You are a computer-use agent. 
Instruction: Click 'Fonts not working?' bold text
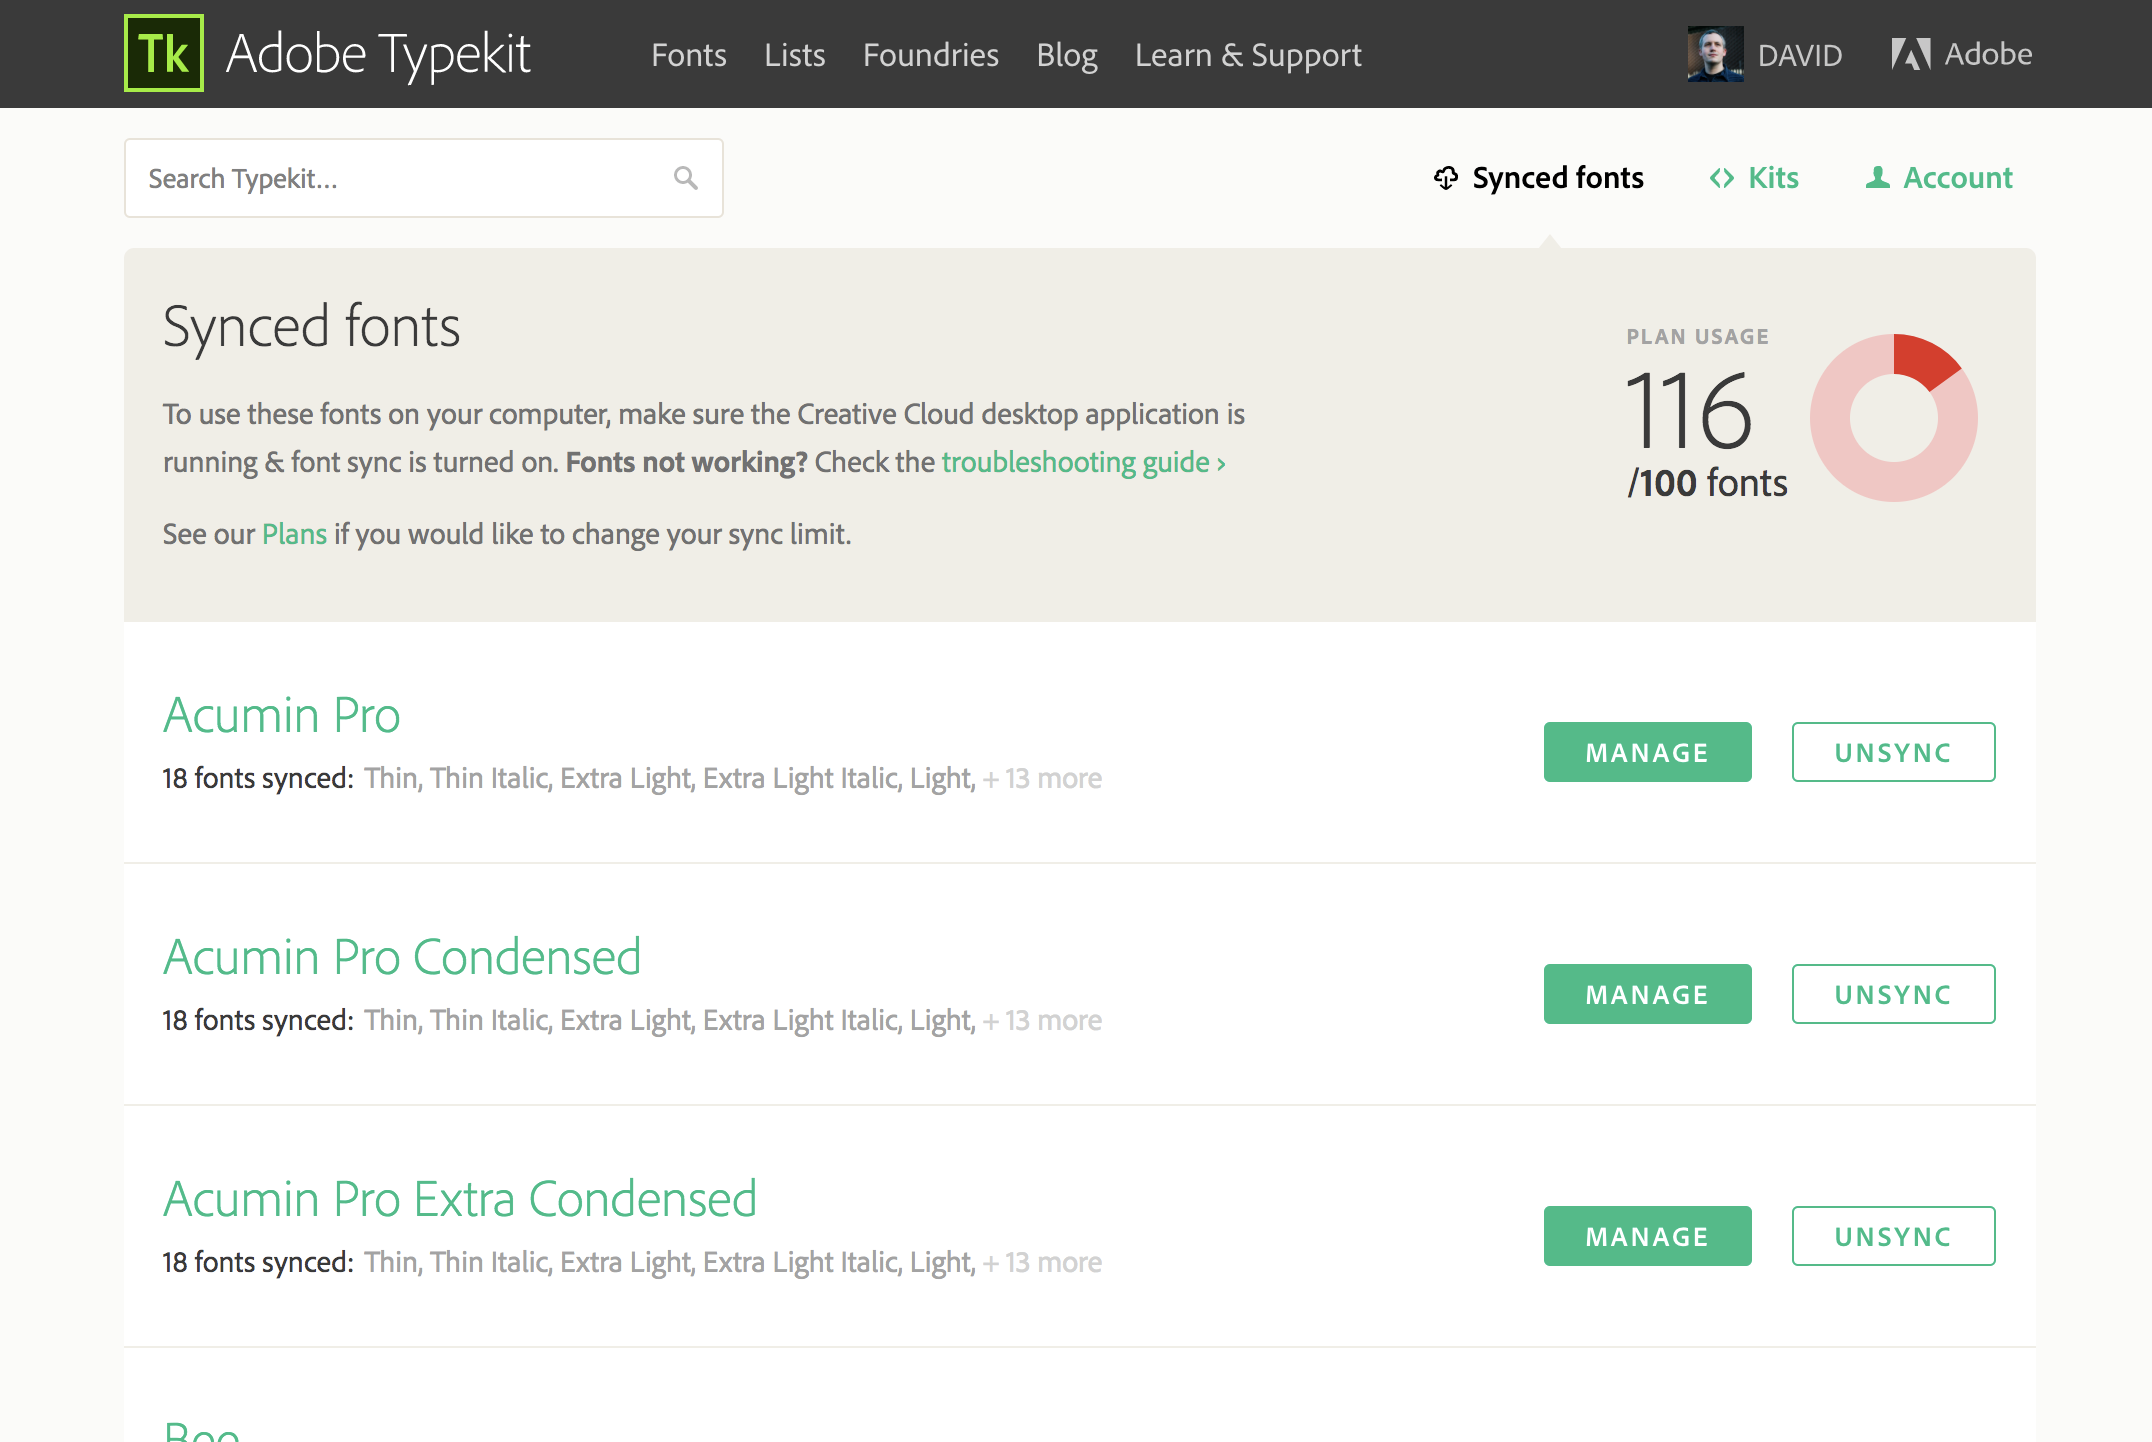pyautogui.click(x=686, y=462)
